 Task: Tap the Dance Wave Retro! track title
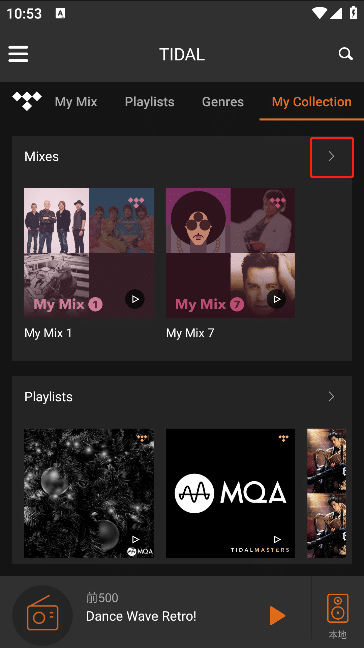point(141,616)
